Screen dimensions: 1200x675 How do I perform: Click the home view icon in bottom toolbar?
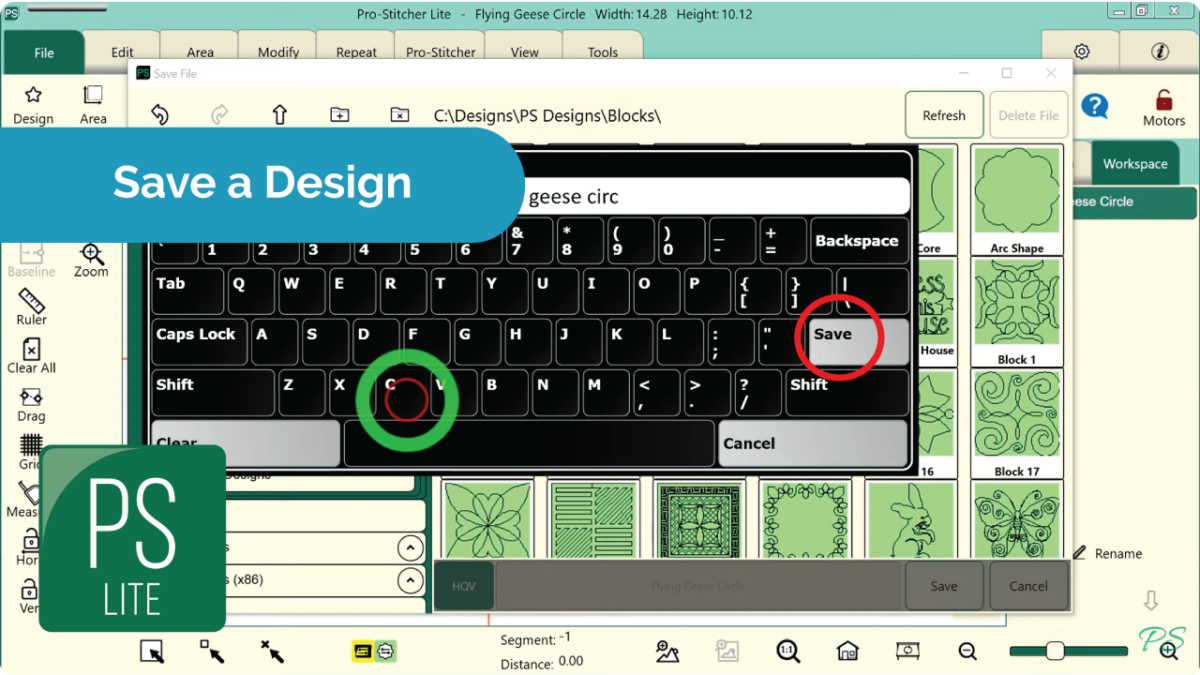pyautogui.click(x=847, y=651)
